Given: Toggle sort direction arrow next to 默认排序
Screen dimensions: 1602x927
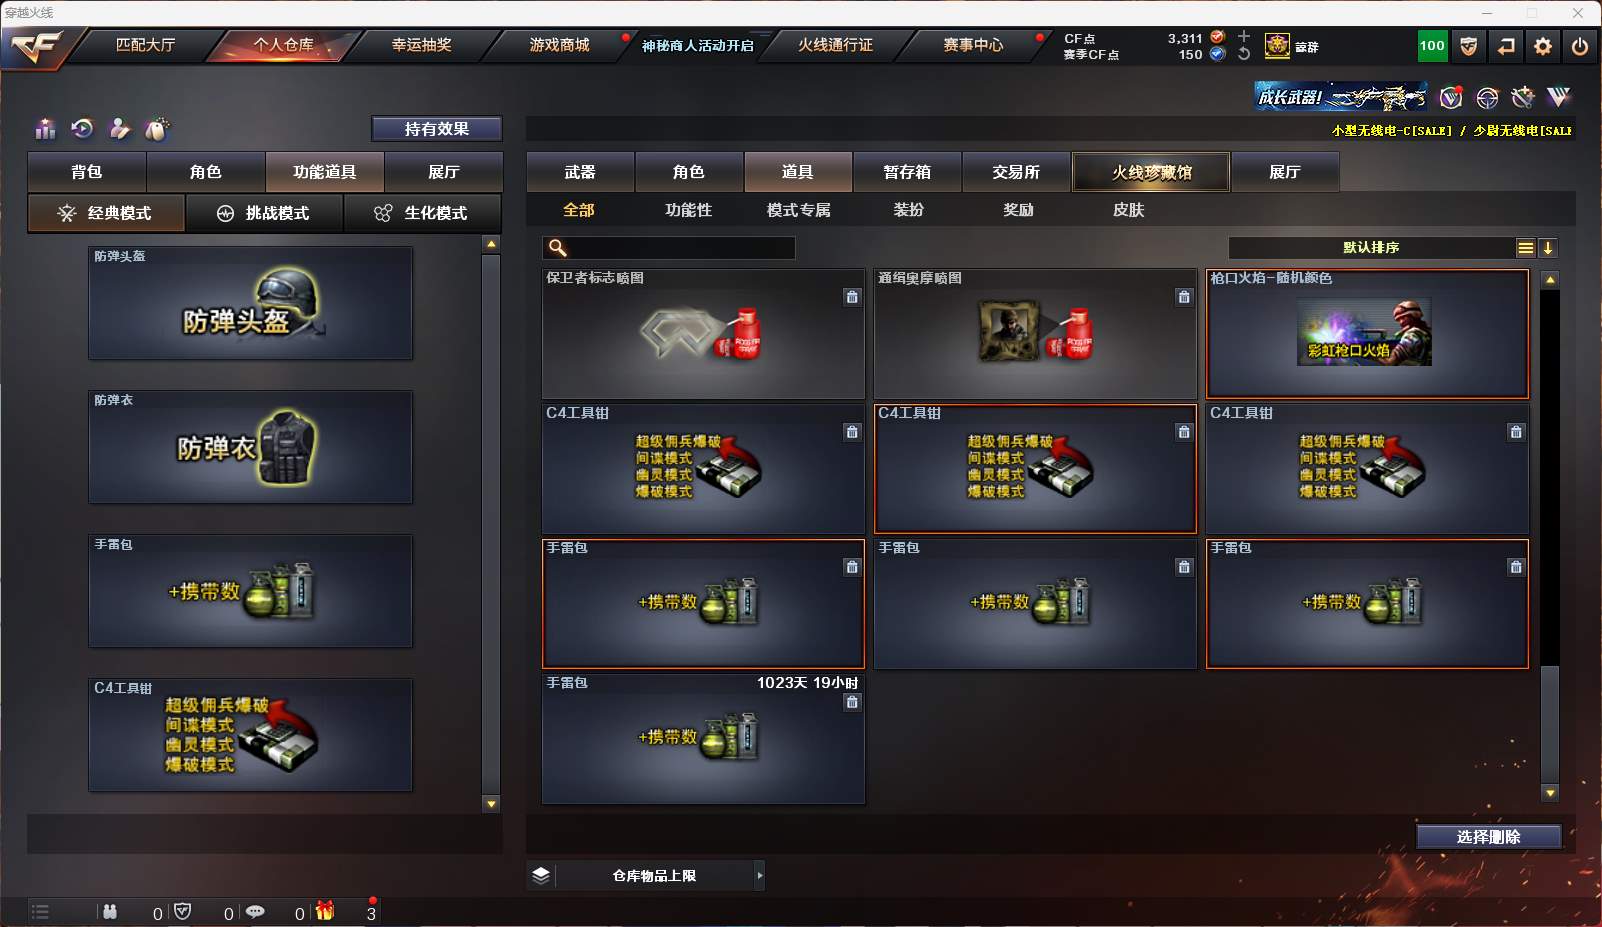Looking at the screenshot, I should (x=1548, y=248).
